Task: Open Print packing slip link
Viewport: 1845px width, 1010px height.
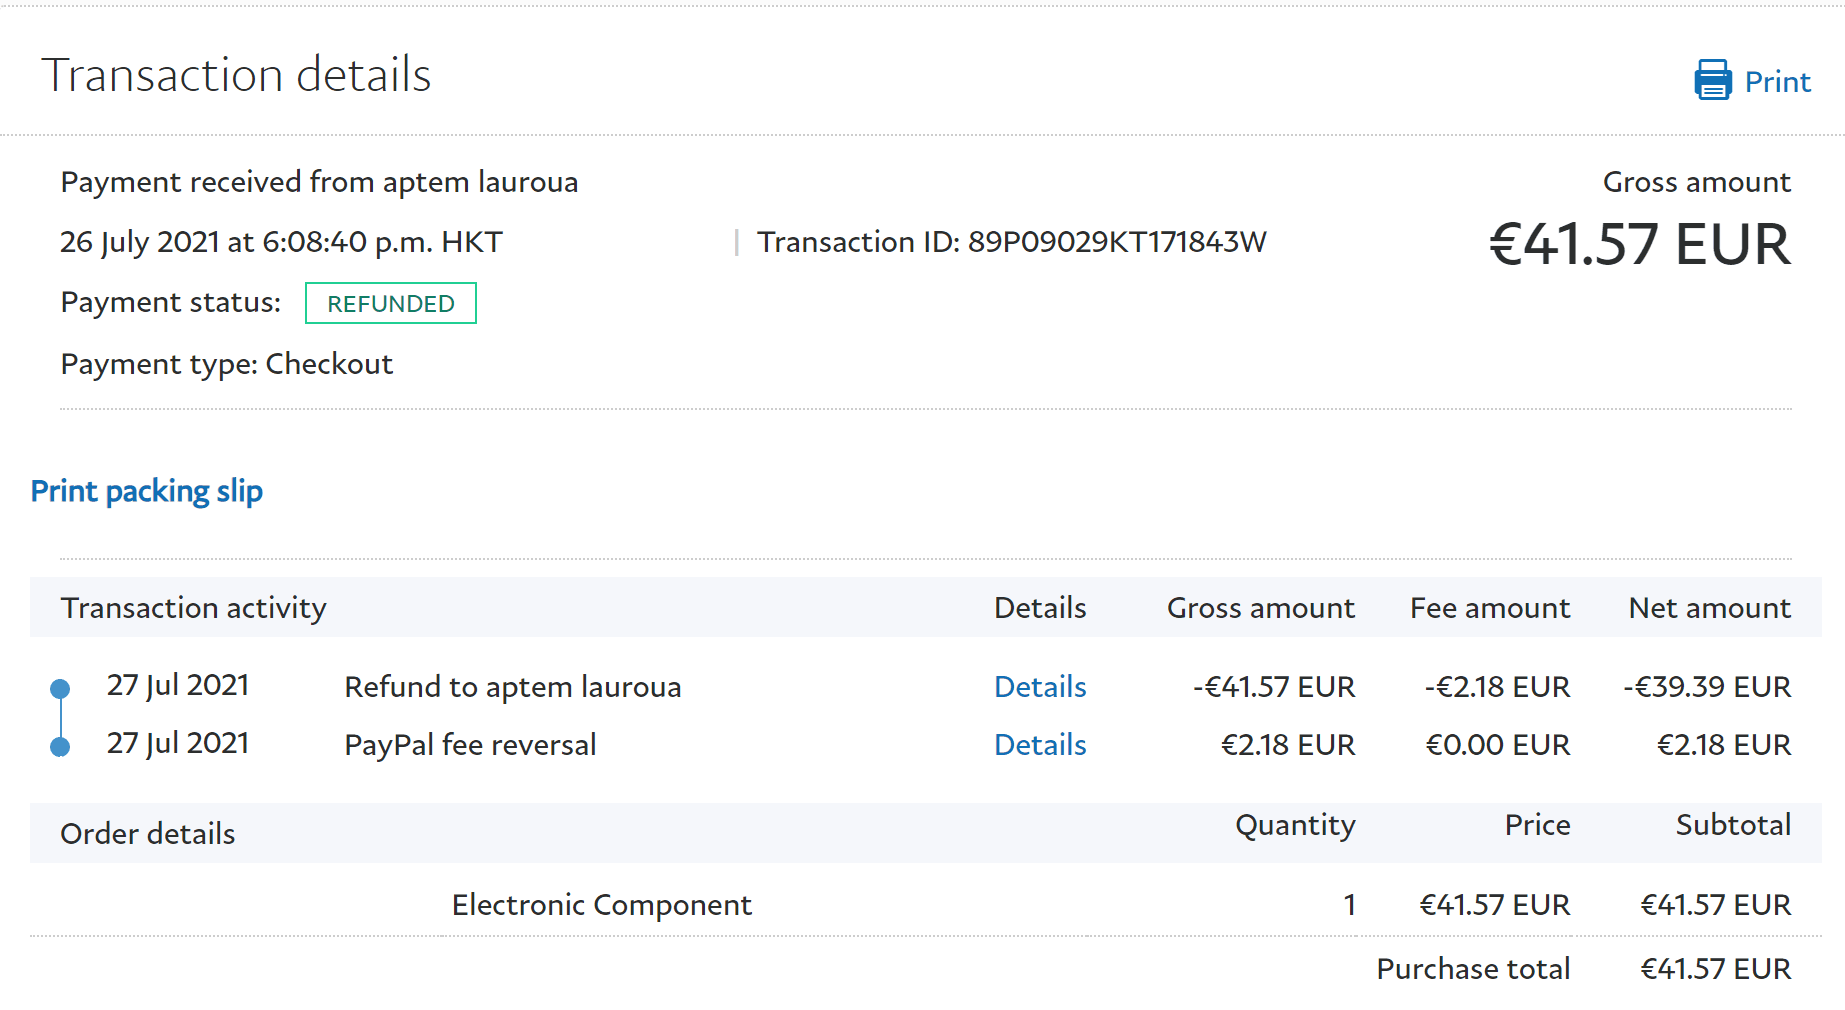Action: (147, 491)
